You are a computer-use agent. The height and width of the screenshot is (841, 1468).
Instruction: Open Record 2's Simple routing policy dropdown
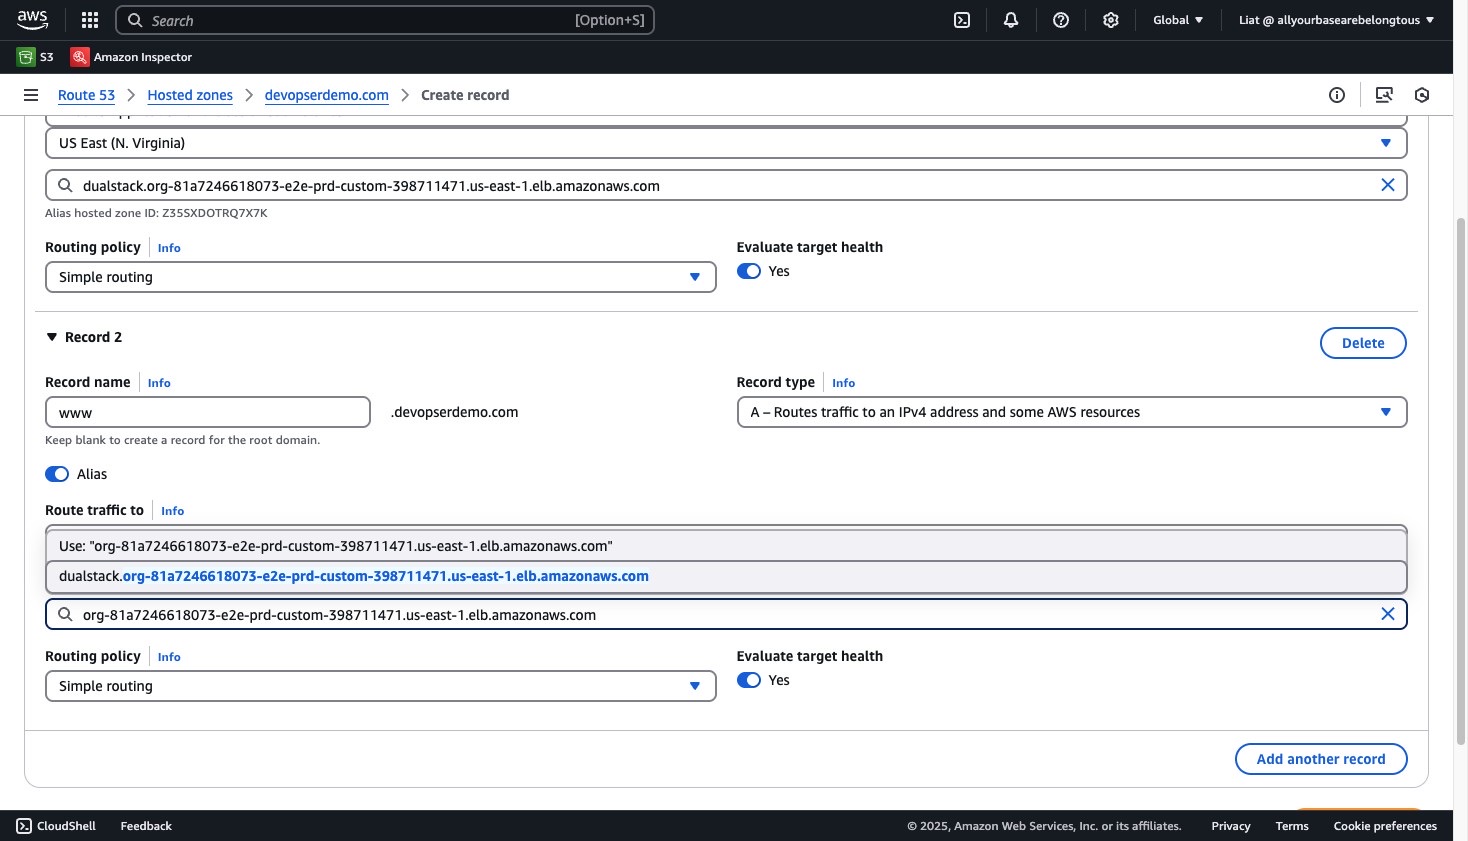(x=381, y=686)
